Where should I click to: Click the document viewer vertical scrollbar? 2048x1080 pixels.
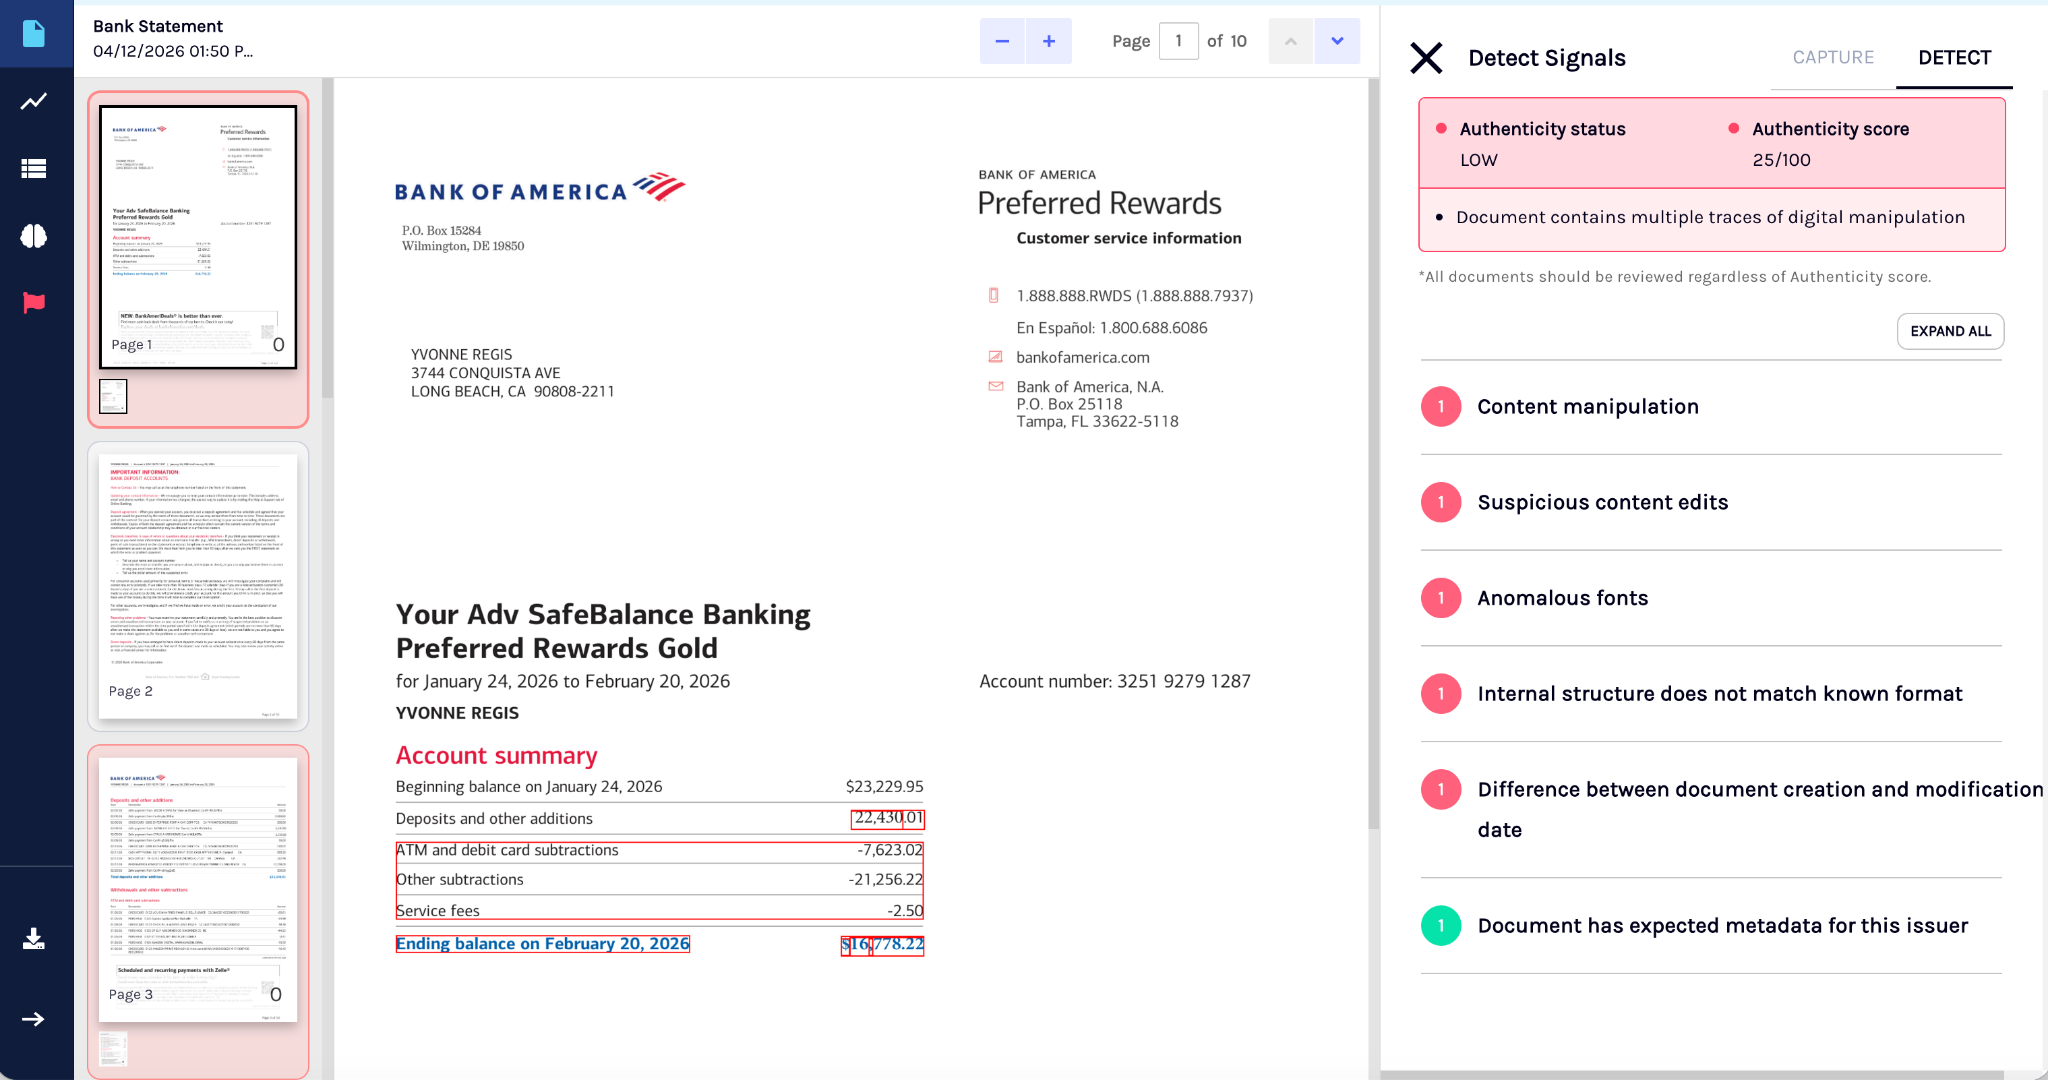click(1373, 455)
